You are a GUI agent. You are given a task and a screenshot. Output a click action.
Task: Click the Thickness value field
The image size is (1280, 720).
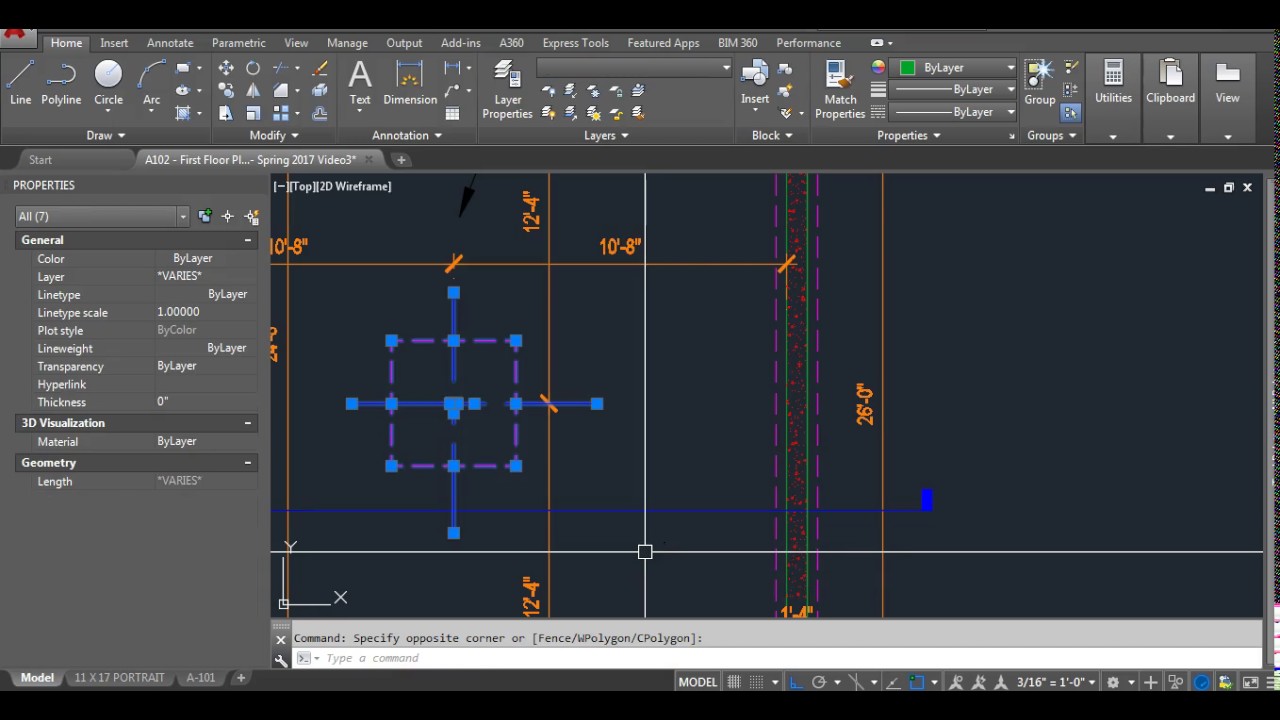pos(206,402)
